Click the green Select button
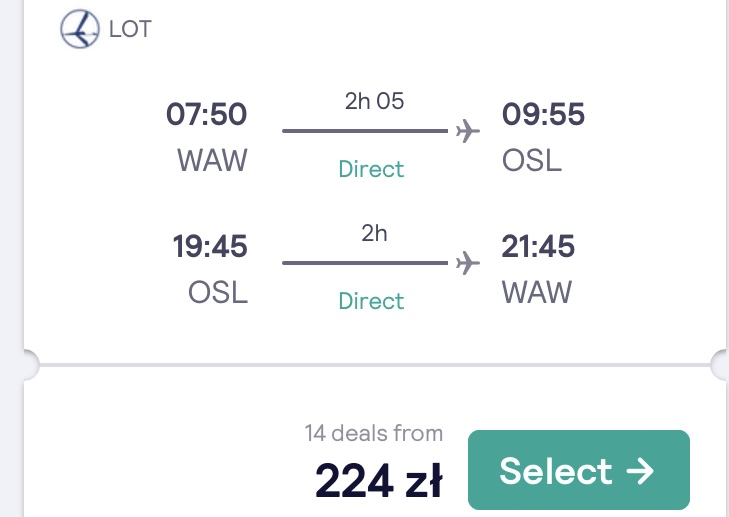Screen dimensions: 729x517 pyautogui.click(x=579, y=470)
